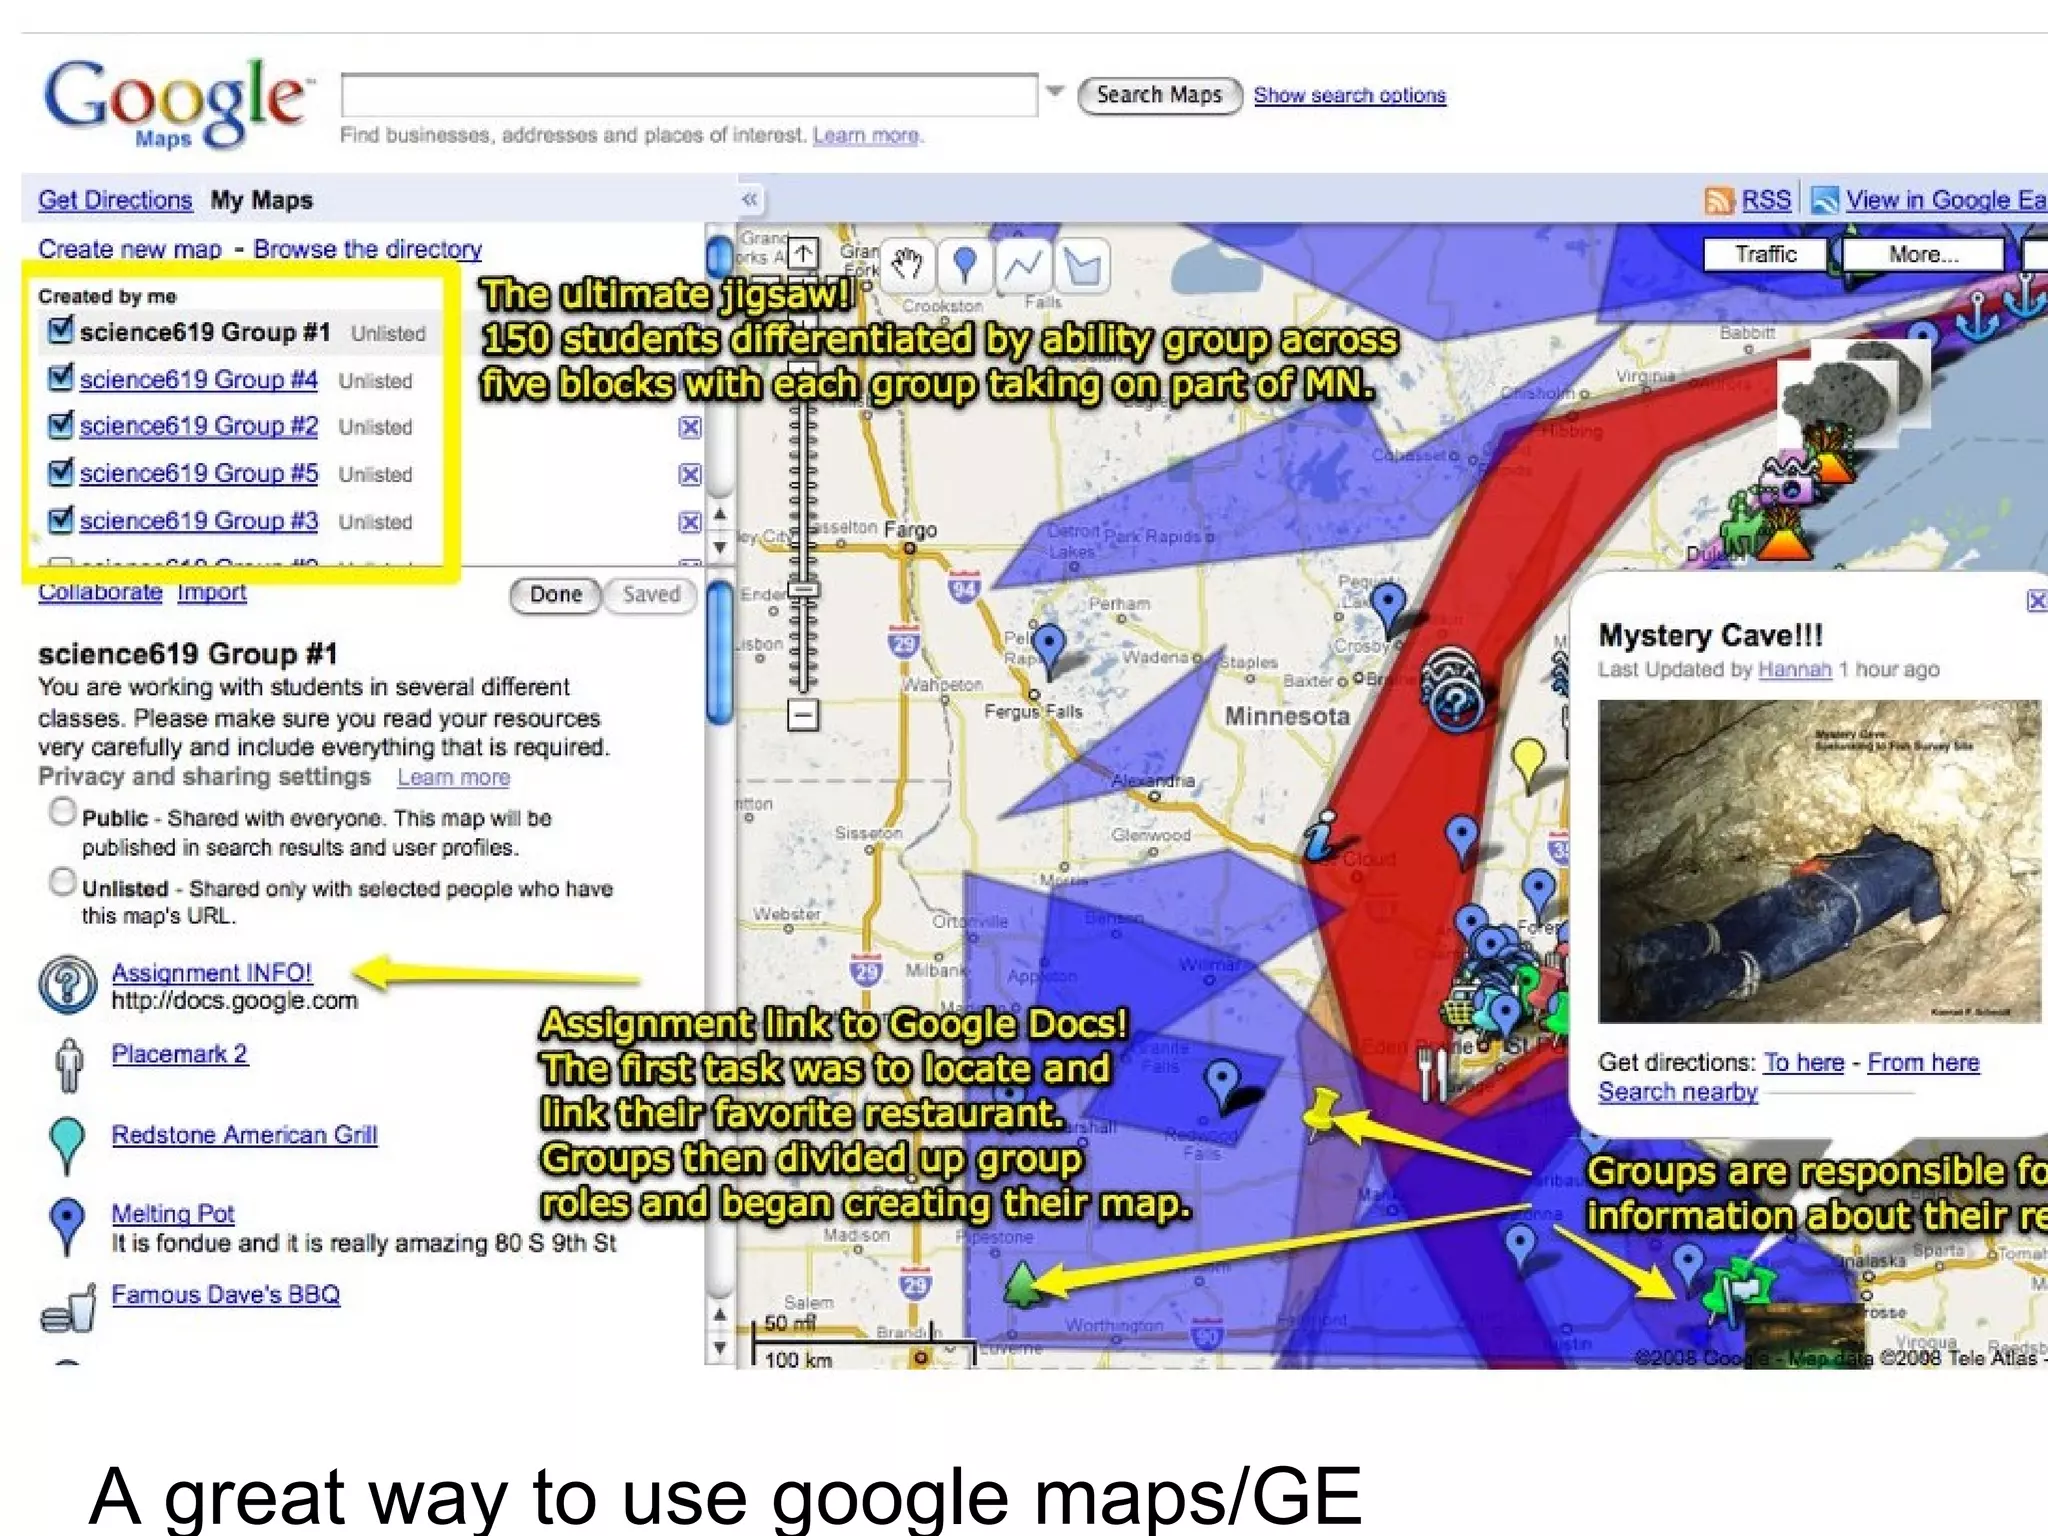Click the RSS feed icon

[1719, 200]
